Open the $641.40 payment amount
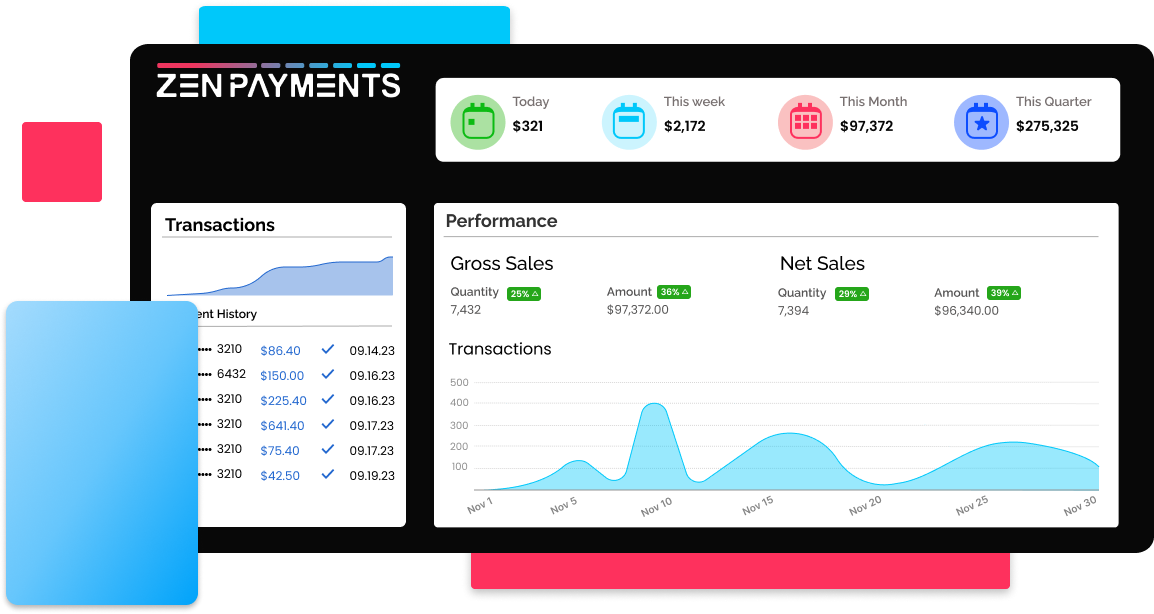The height and width of the screenshot is (614, 1154). (x=282, y=426)
